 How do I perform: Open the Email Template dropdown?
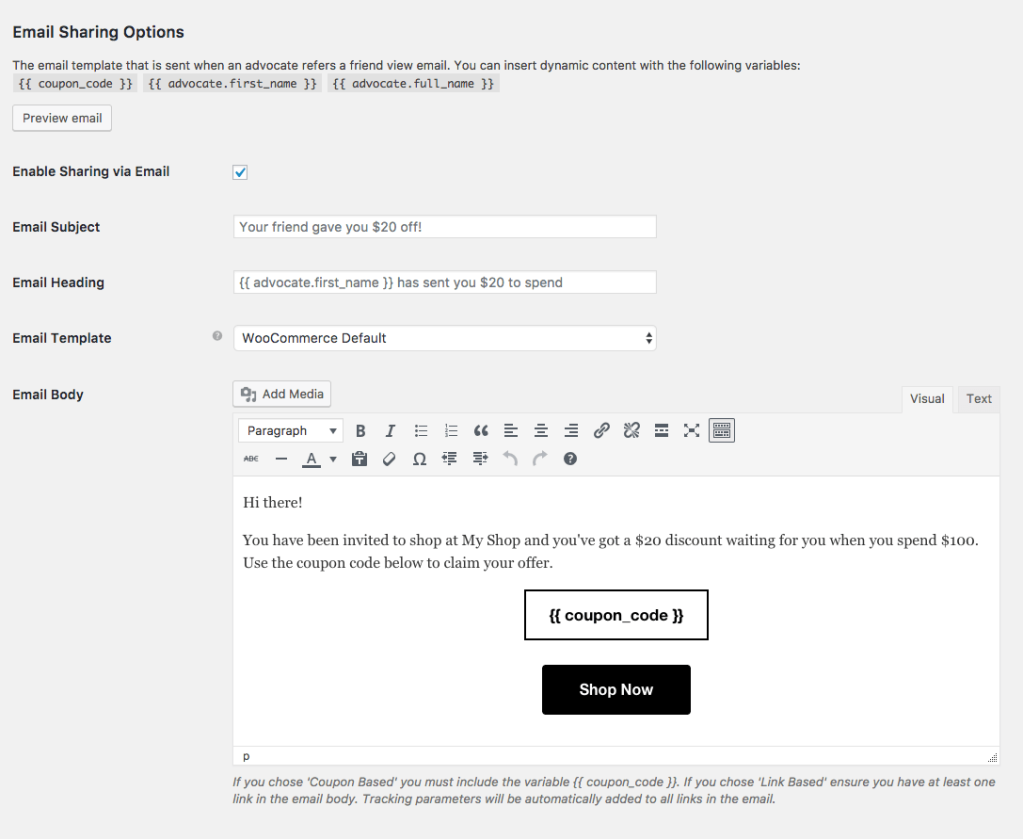(x=444, y=338)
